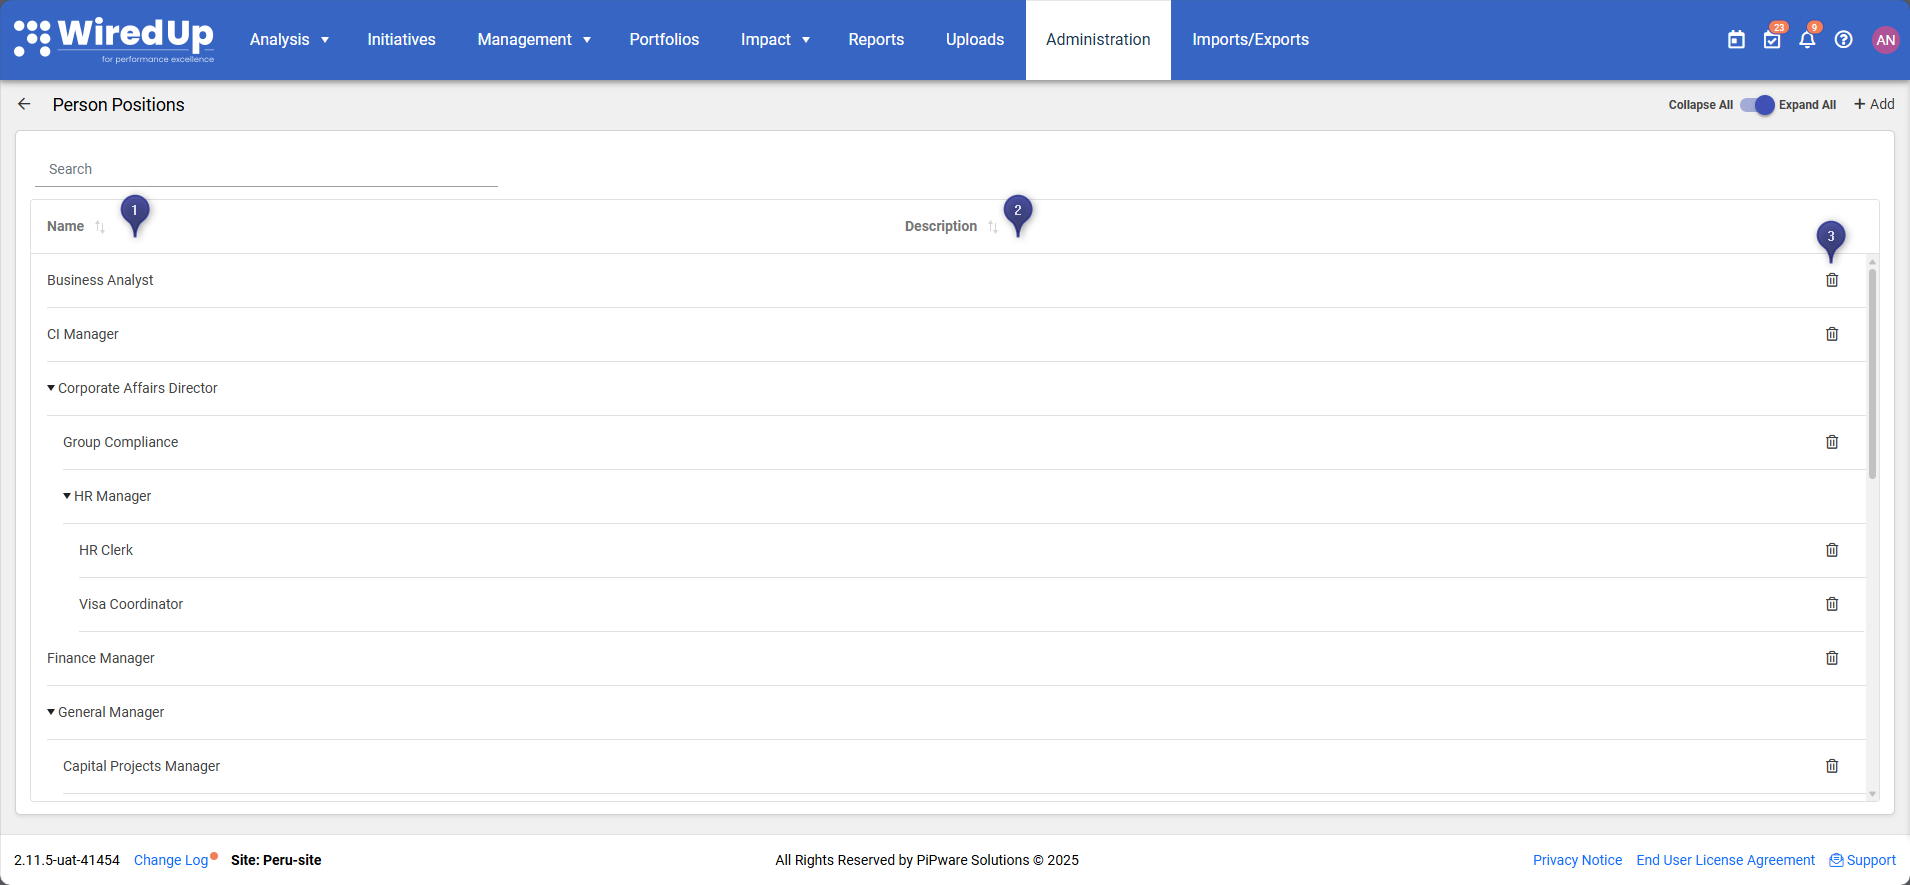Screen dimensions: 1910x885
Task: Click the scrollbar down arrow
Action: [1872, 794]
